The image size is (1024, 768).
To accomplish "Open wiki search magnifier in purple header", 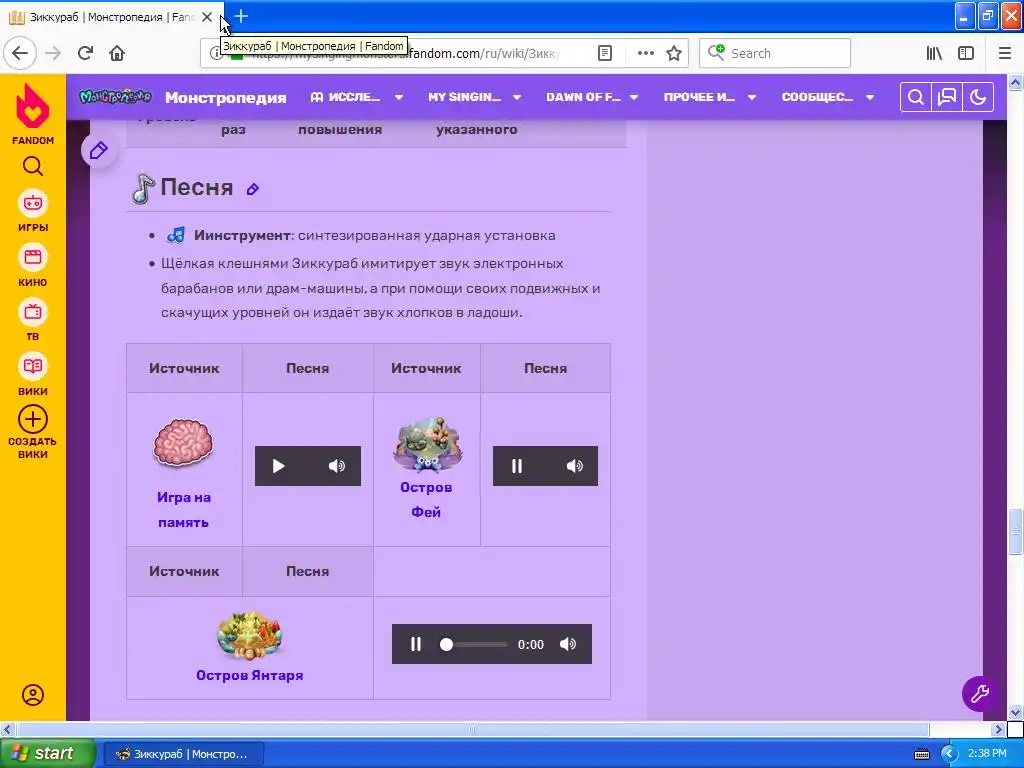I will 916,97.
